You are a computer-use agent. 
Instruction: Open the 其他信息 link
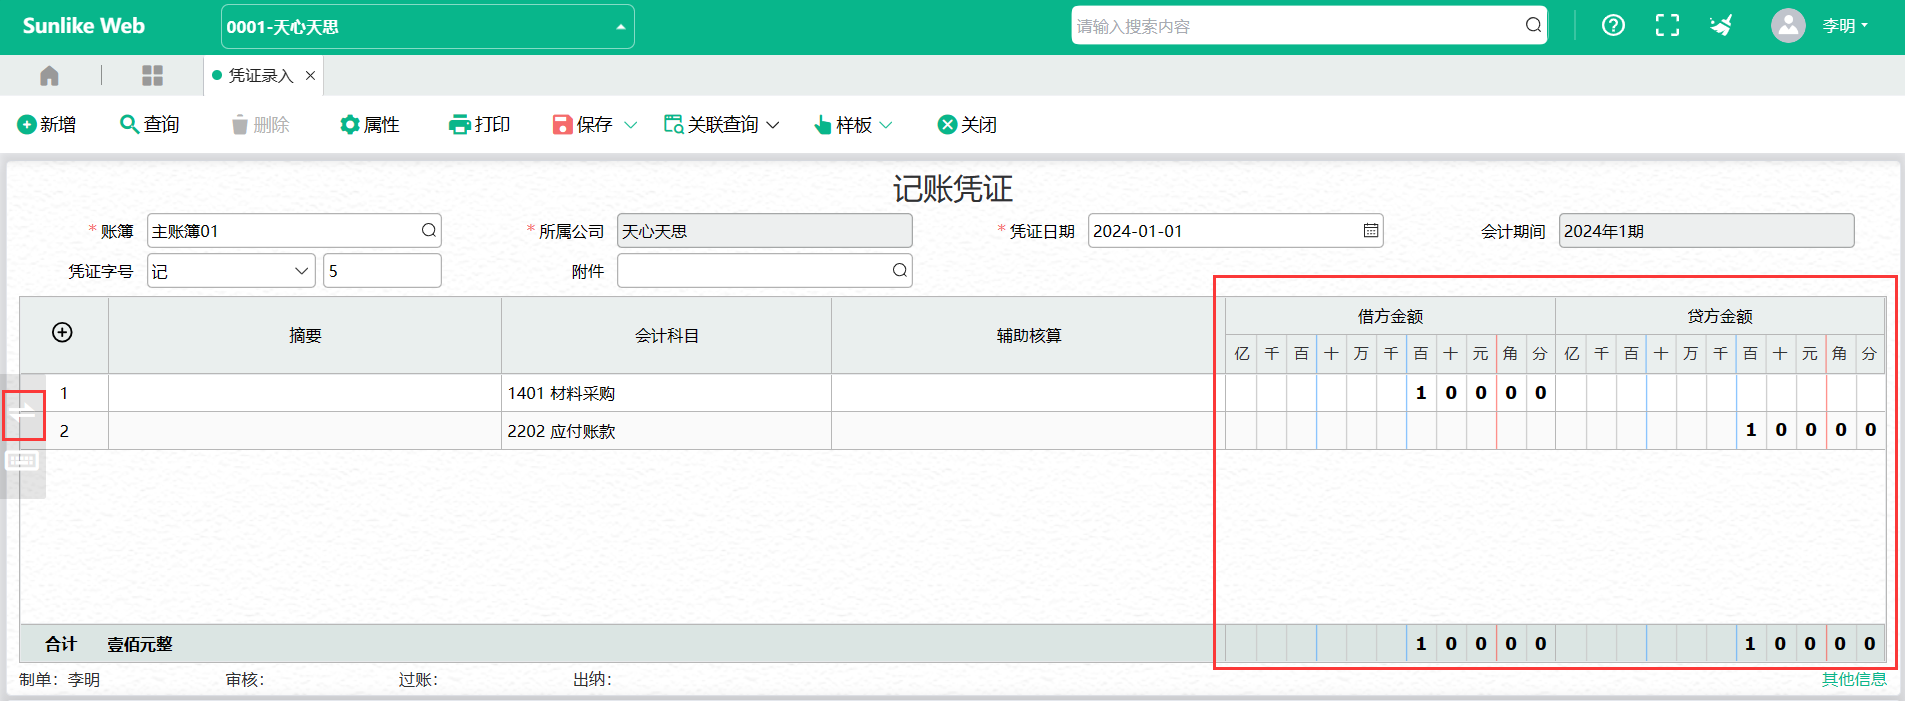pos(1854,679)
